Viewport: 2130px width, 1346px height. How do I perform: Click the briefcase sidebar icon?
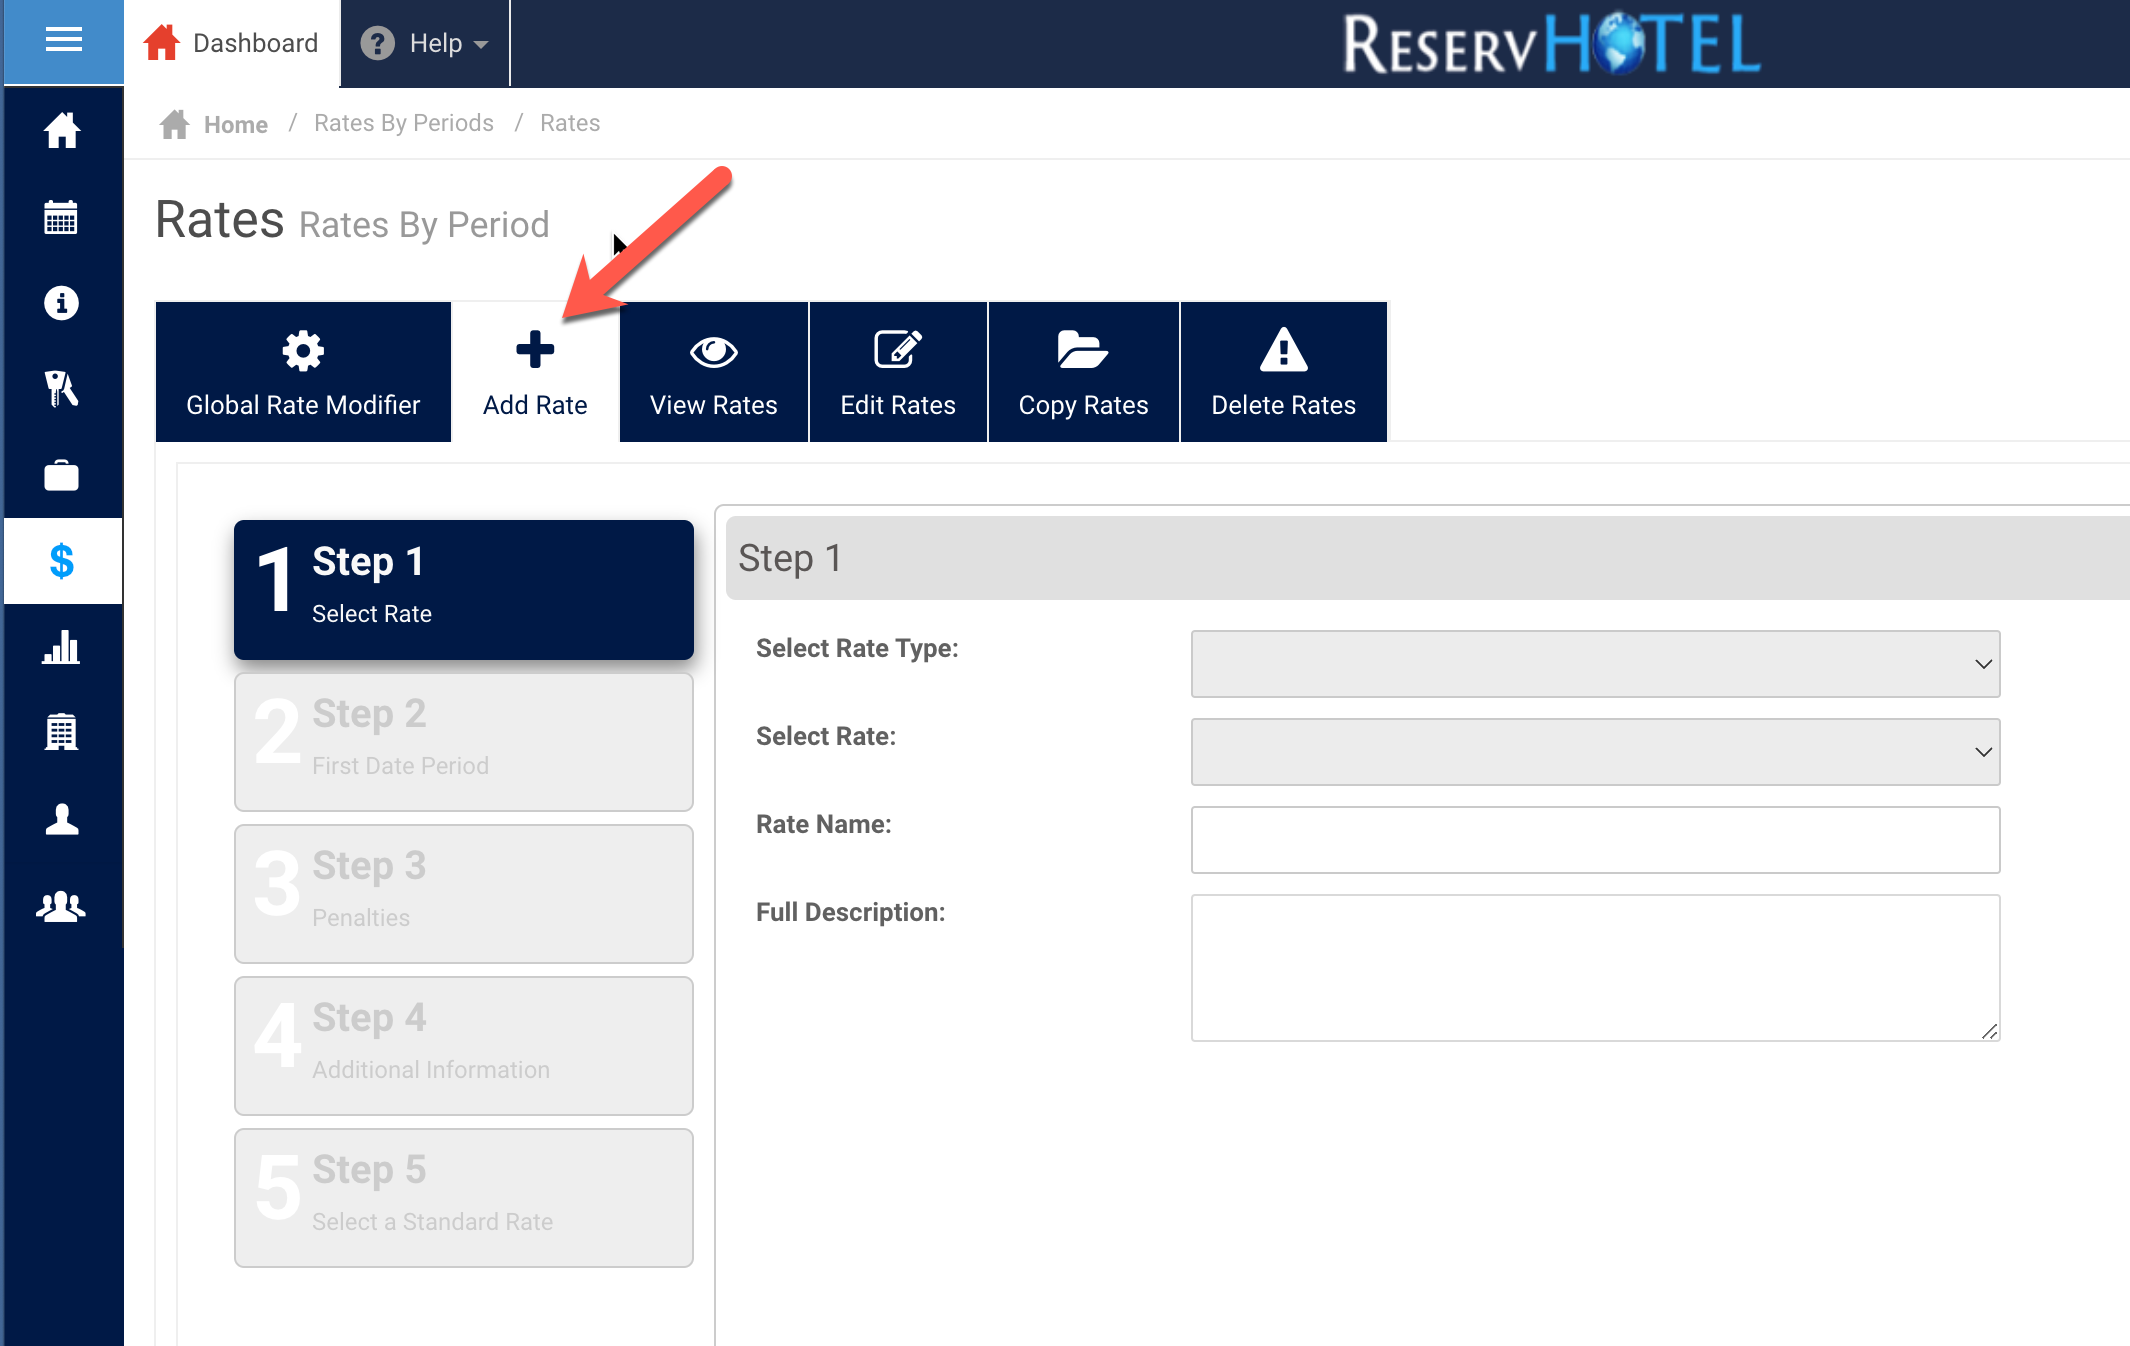click(62, 475)
